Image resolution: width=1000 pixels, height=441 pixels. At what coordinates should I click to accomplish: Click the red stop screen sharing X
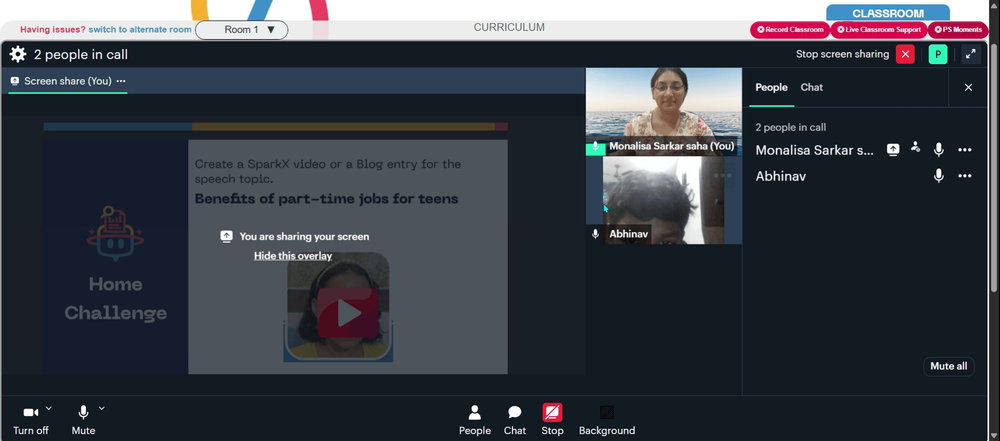point(905,54)
